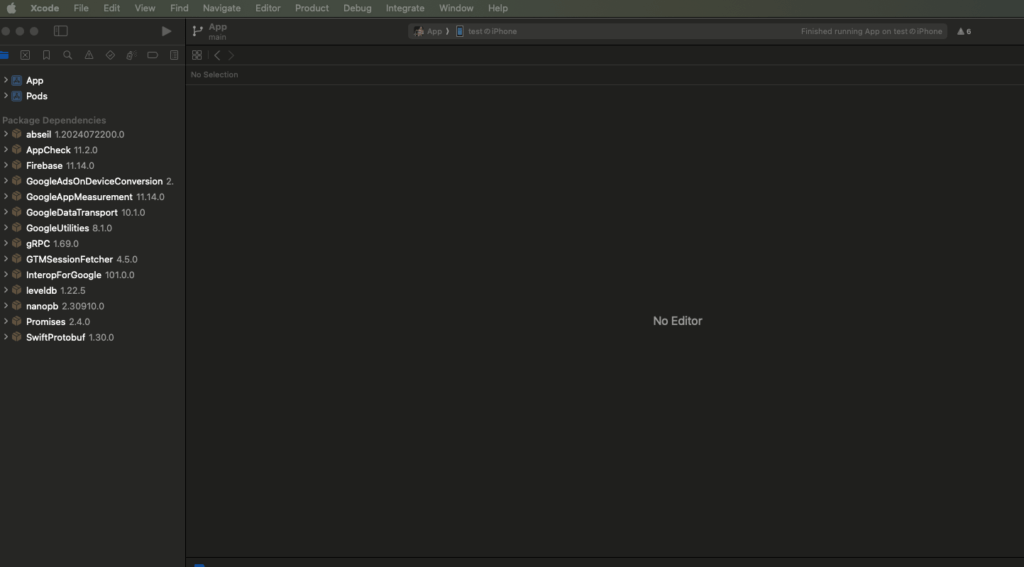Image resolution: width=1024 pixels, height=567 pixels.
Task: Click the warnings indicator showing 6
Action: [x=964, y=31]
